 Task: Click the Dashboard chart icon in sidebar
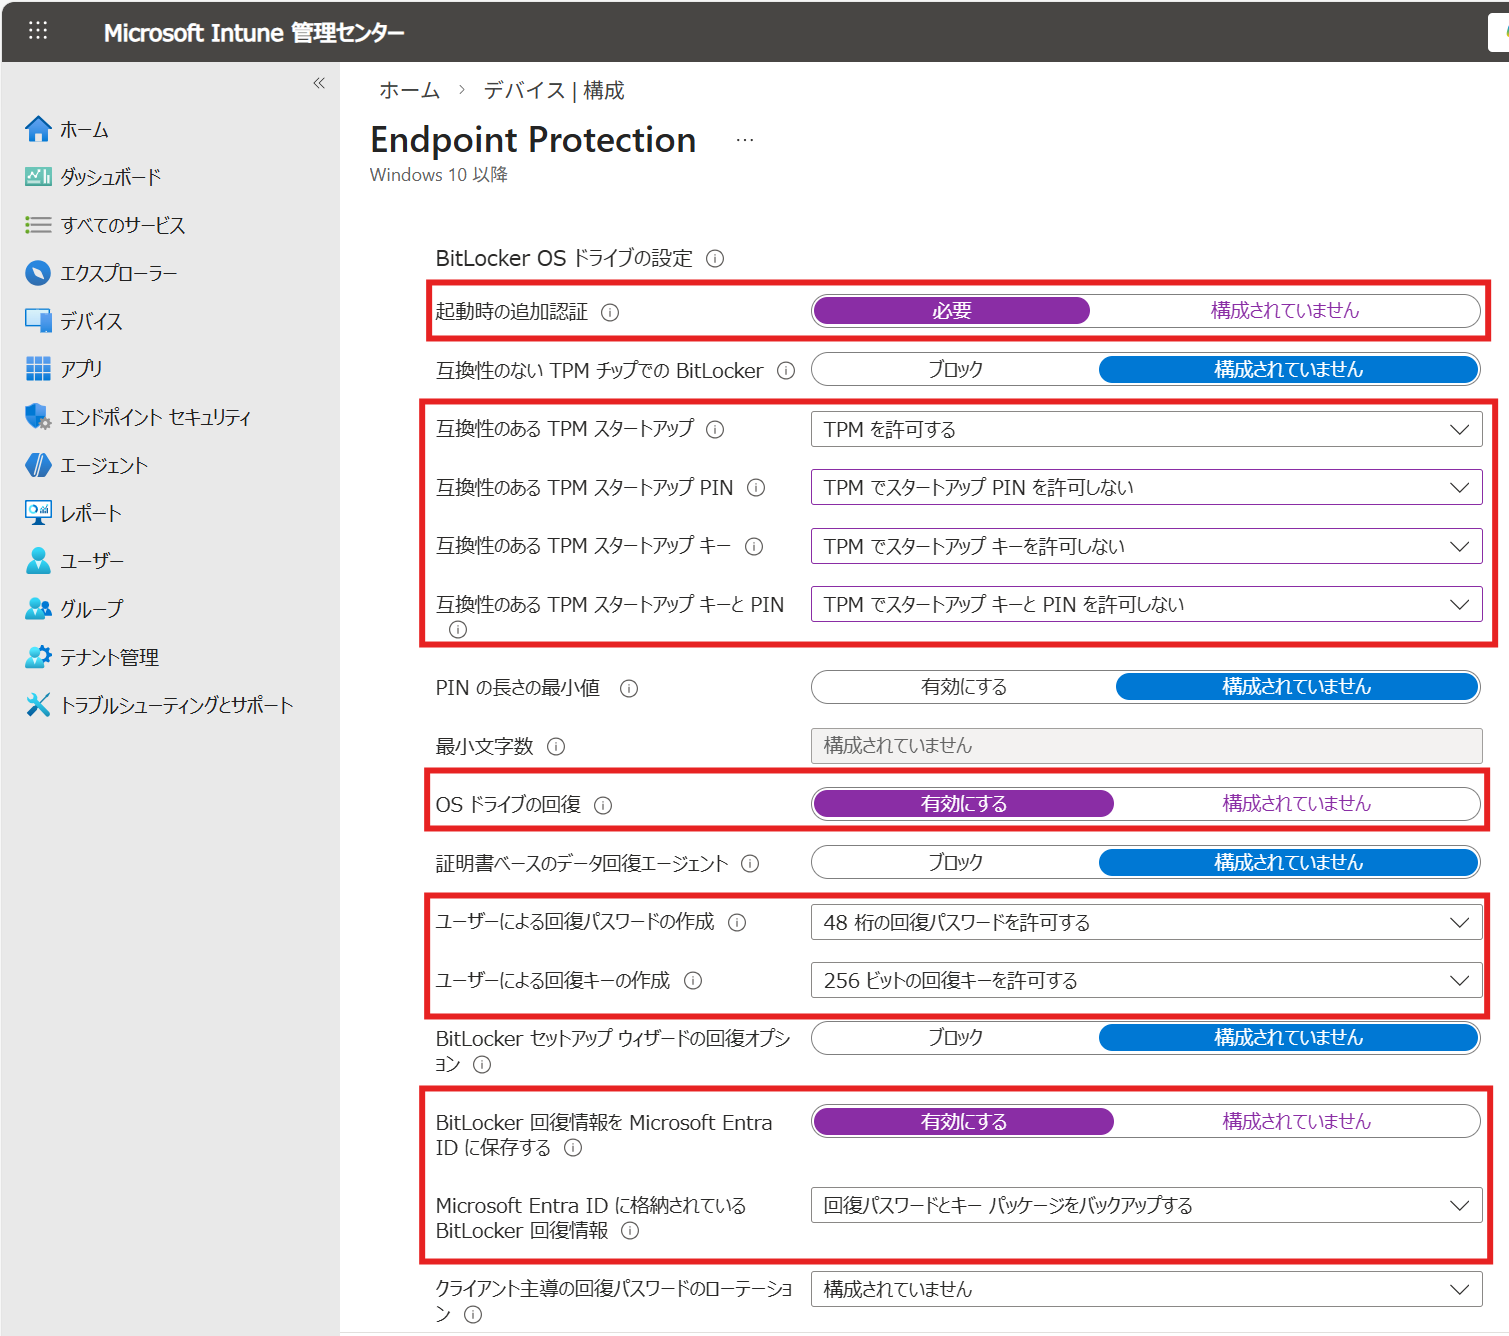coord(38,177)
